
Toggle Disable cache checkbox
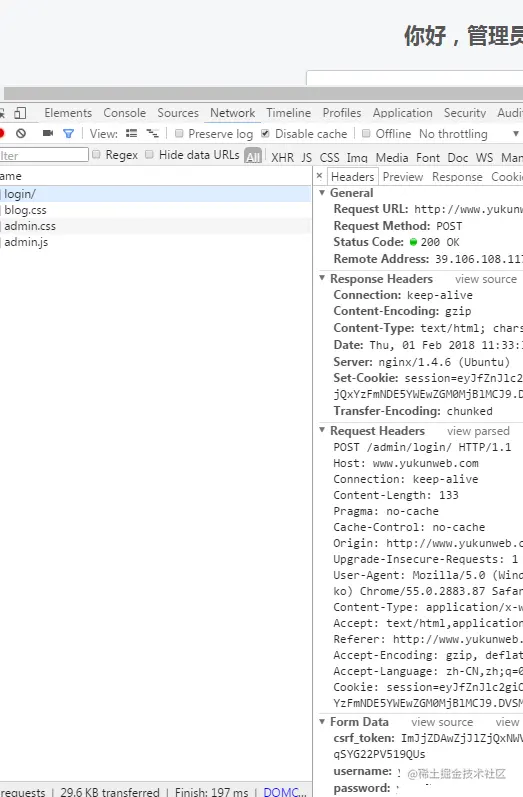[265, 134]
